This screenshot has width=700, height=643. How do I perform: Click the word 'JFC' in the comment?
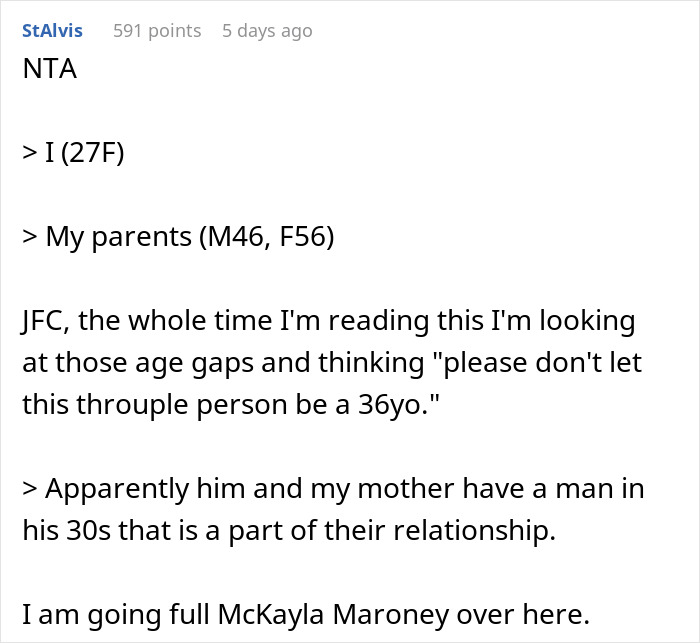click(45, 321)
